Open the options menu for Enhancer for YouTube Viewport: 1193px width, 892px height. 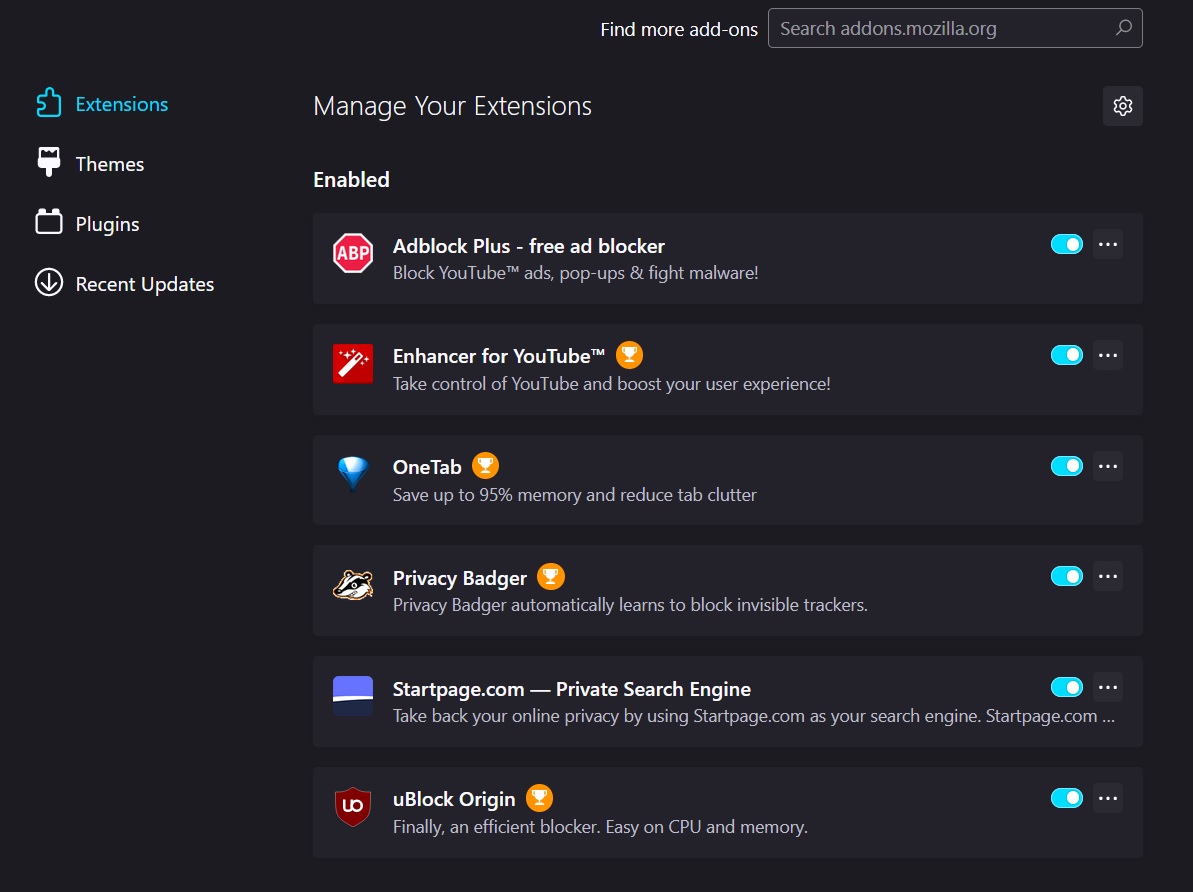[x=1108, y=354]
